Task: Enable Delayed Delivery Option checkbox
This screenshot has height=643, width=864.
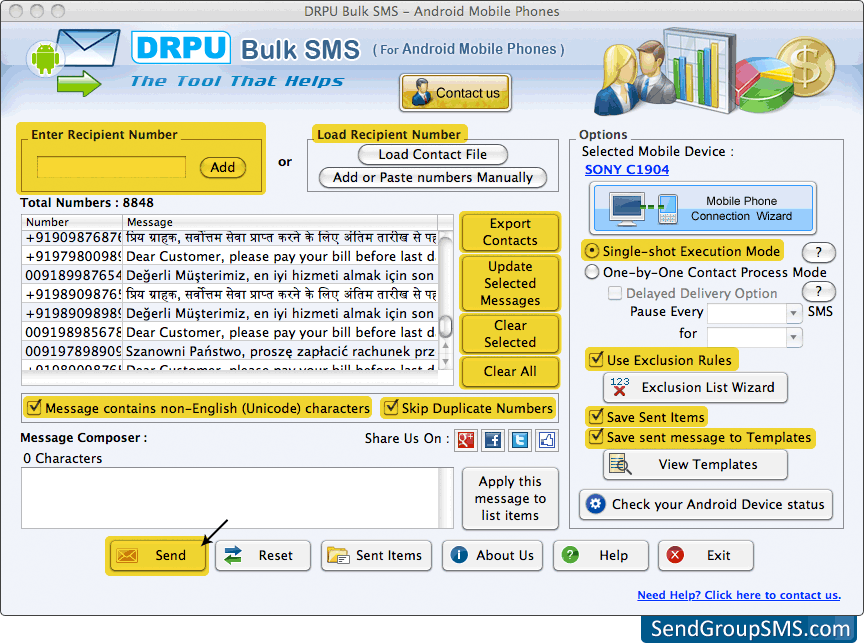Action: (614, 293)
